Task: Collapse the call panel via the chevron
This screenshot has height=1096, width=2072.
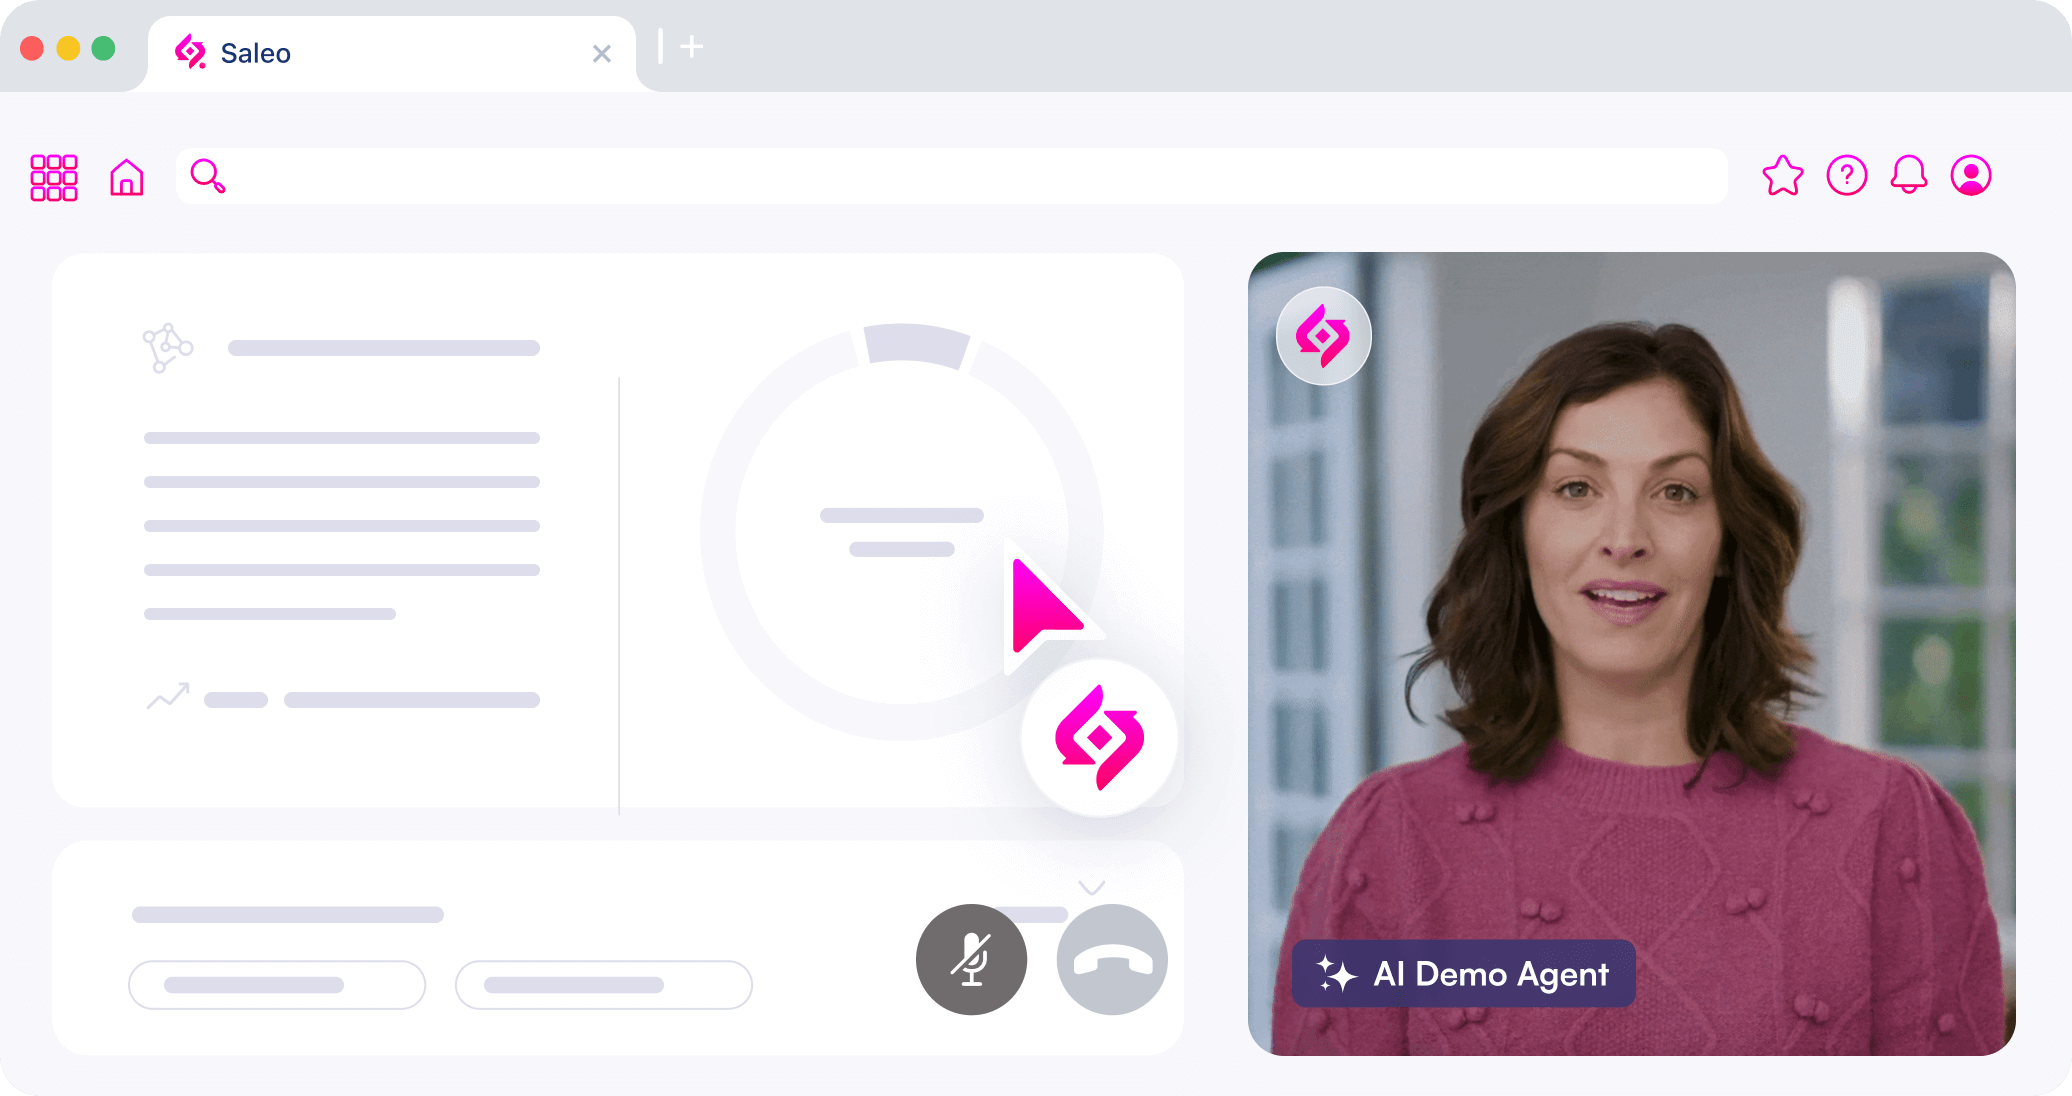Action: pos(1092,886)
